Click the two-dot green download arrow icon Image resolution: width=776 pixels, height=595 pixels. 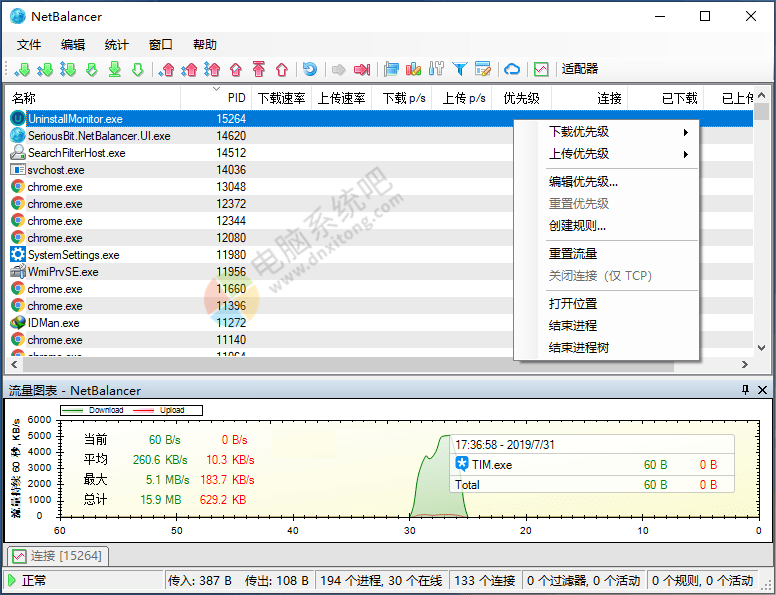(x=45, y=69)
